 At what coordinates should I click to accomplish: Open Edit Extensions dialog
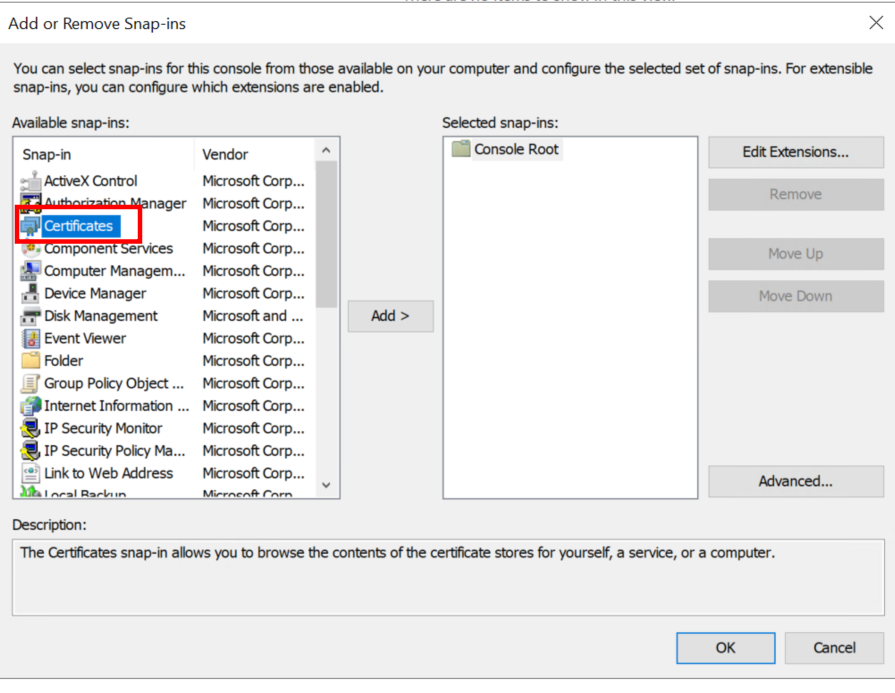[x=795, y=153]
